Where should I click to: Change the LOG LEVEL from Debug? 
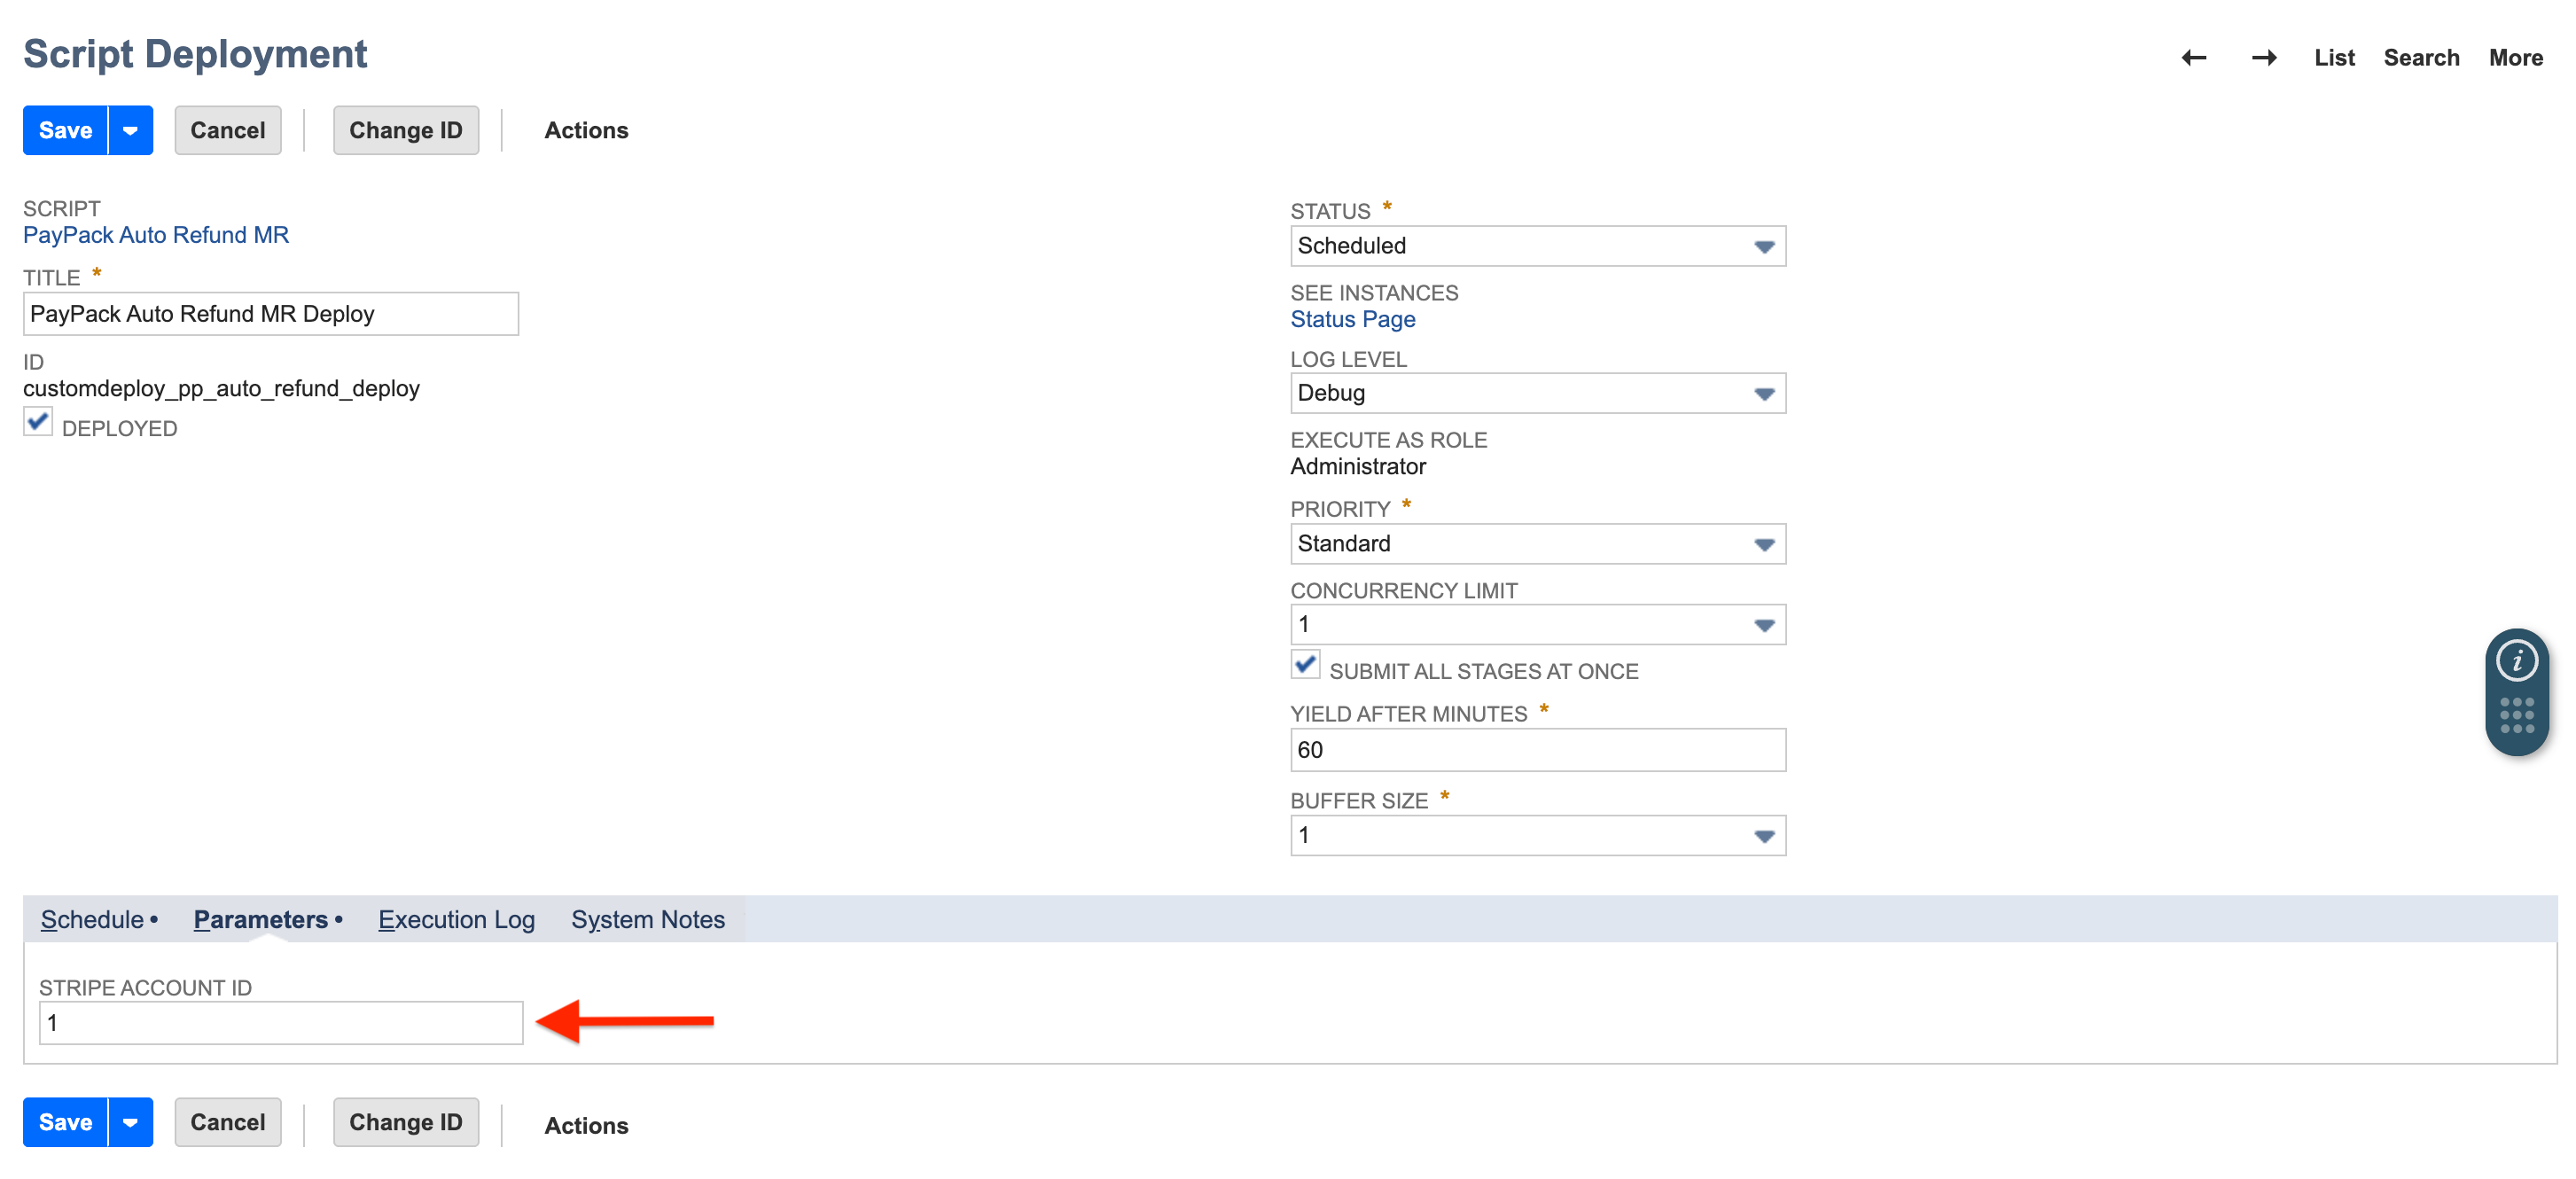(x=1763, y=393)
